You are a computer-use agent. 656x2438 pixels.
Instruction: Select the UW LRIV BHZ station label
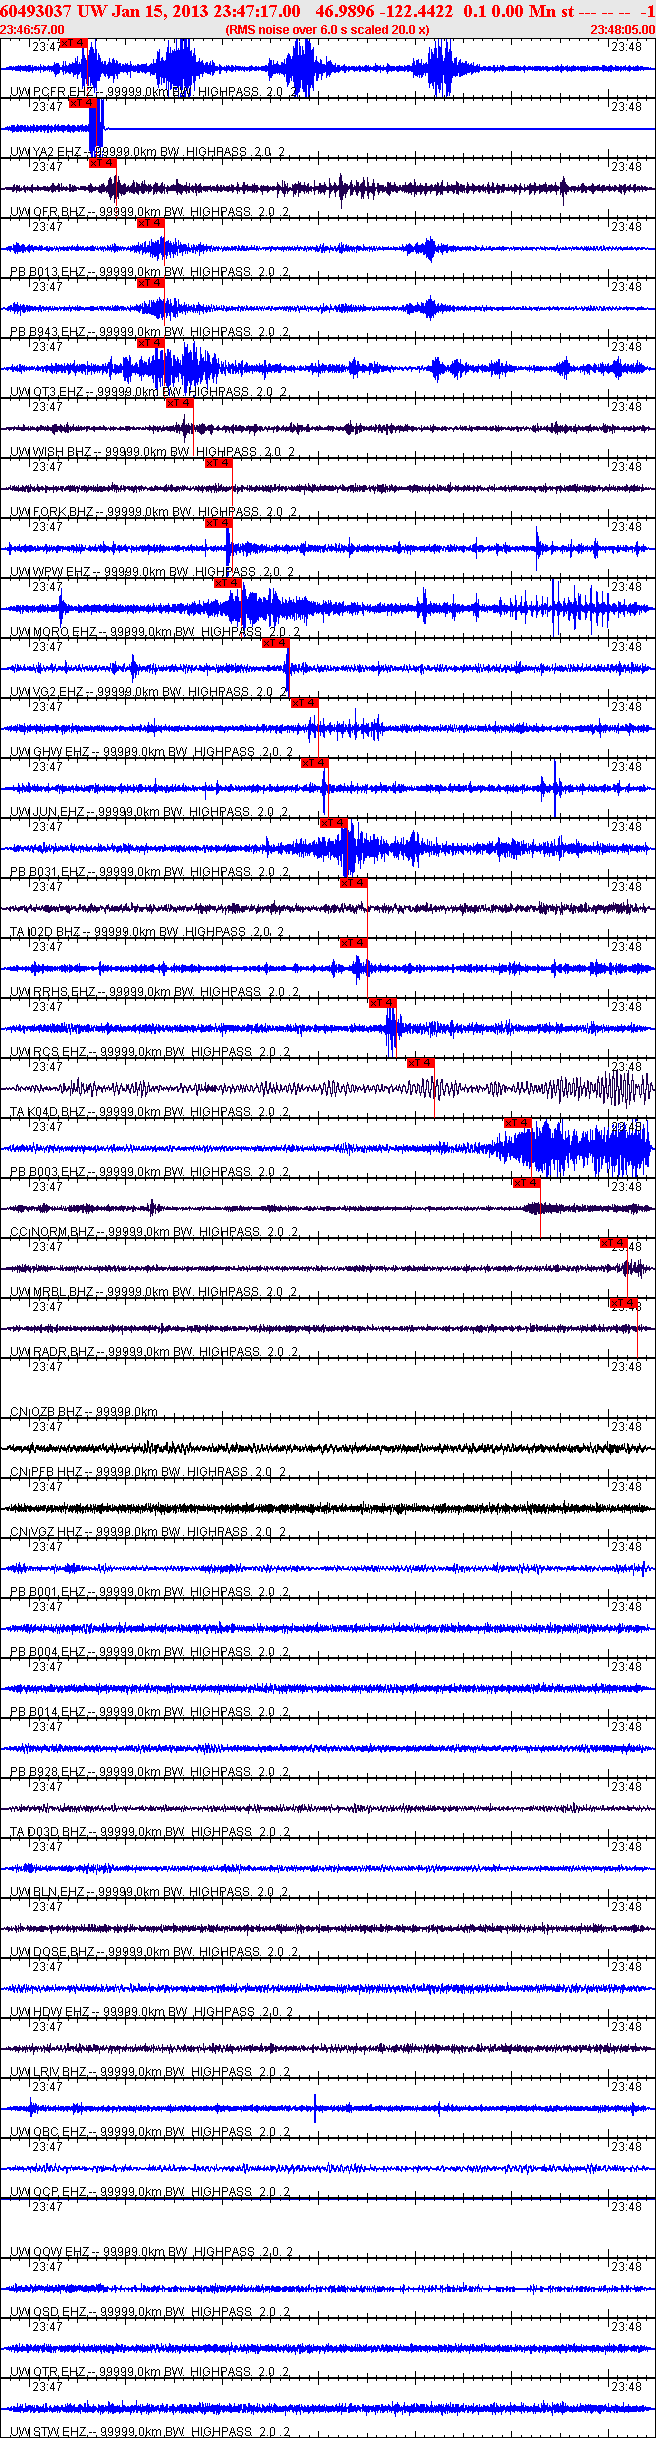[x=50, y=2072]
